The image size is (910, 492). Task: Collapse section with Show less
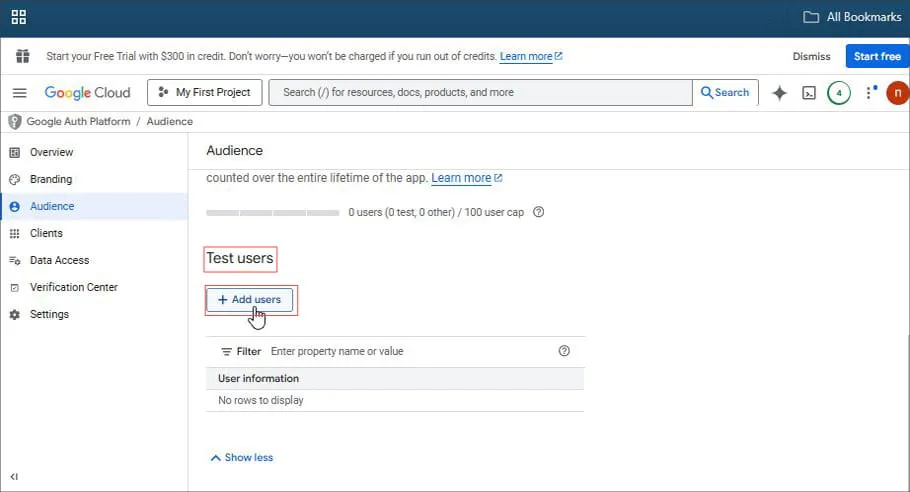tap(241, 458)
